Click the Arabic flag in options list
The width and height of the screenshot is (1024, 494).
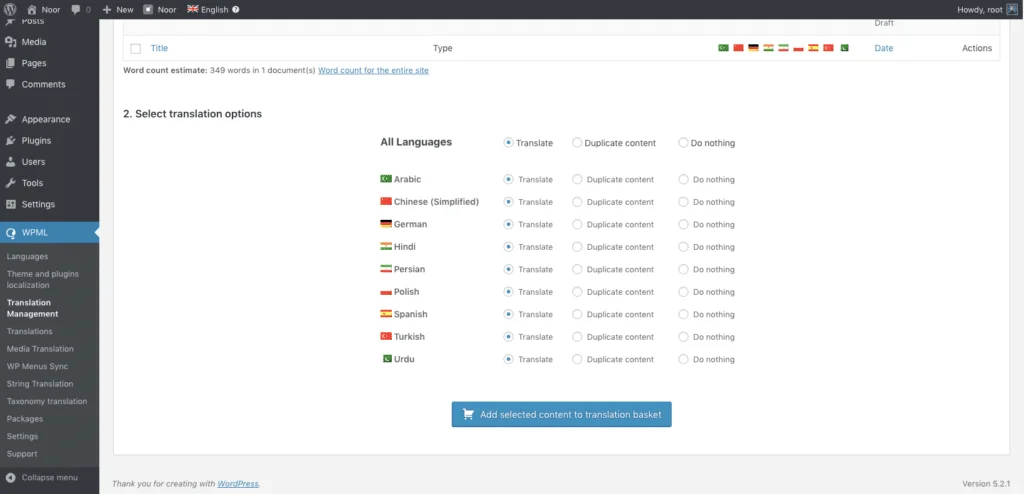point(385,178)
